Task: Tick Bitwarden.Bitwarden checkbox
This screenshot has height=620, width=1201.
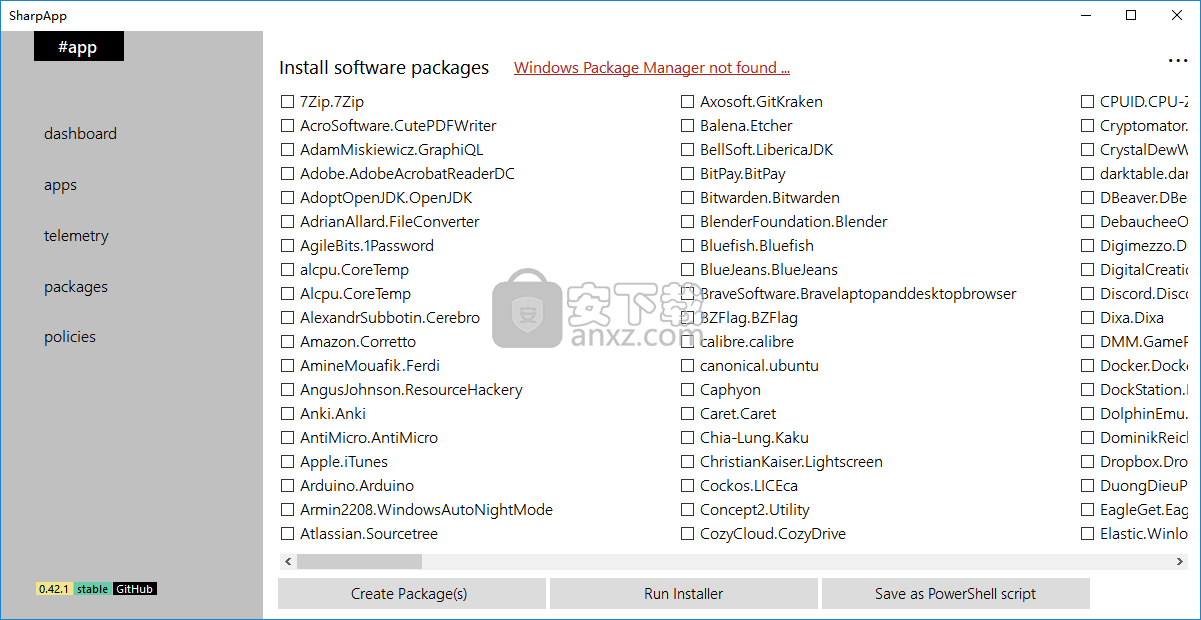Action: 688,198
